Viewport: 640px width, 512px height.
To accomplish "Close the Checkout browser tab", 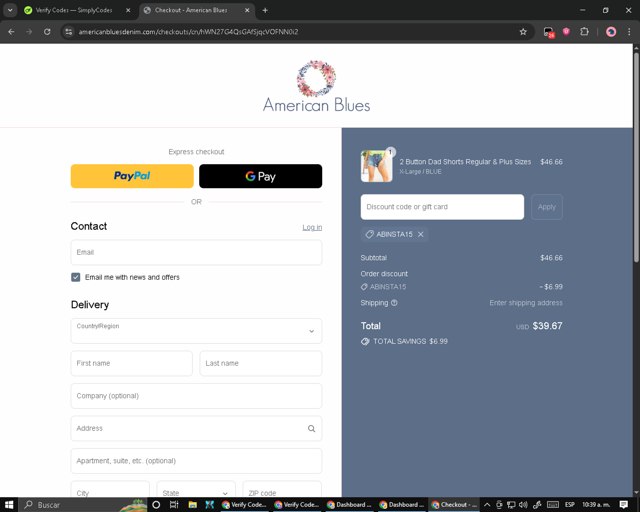I will pyautogui.click(x=247, y=10).
